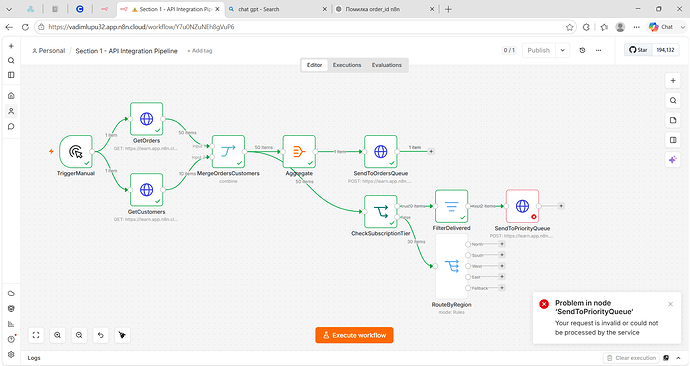
Task: Switch to the Executions tab
Action: click(x=347, y=65)
